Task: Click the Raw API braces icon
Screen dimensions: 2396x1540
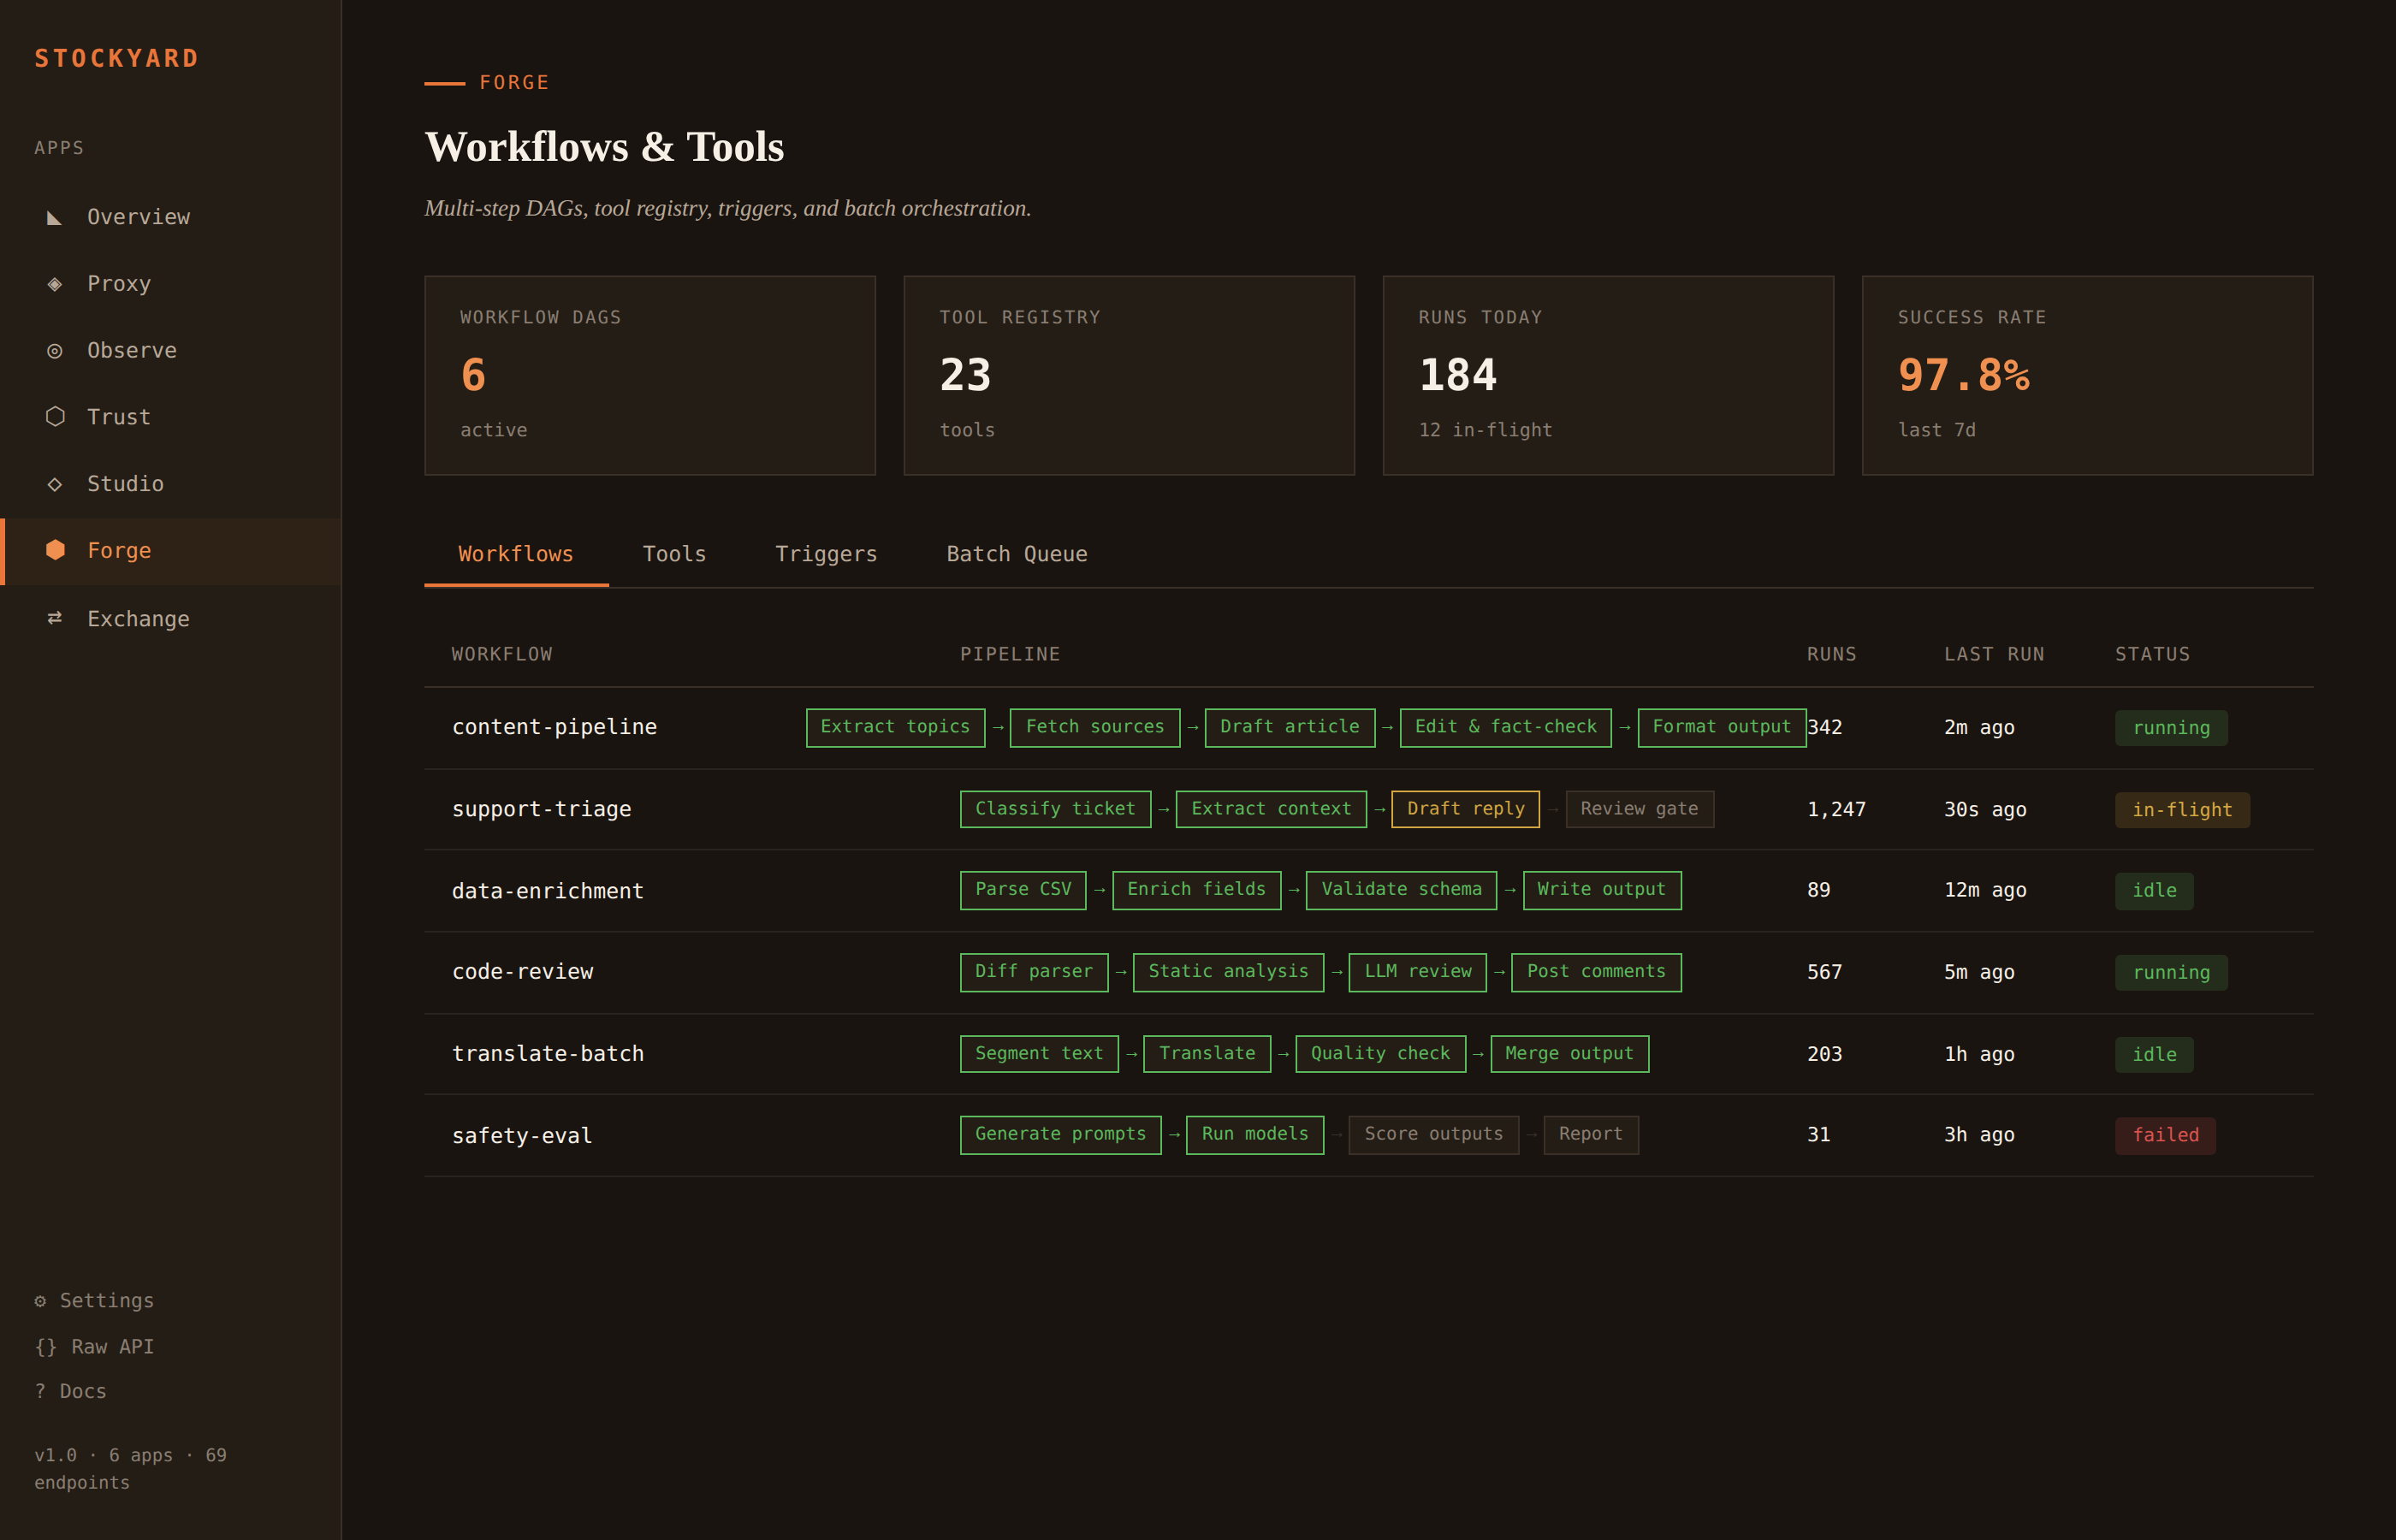Action: tap(44, 1346)
